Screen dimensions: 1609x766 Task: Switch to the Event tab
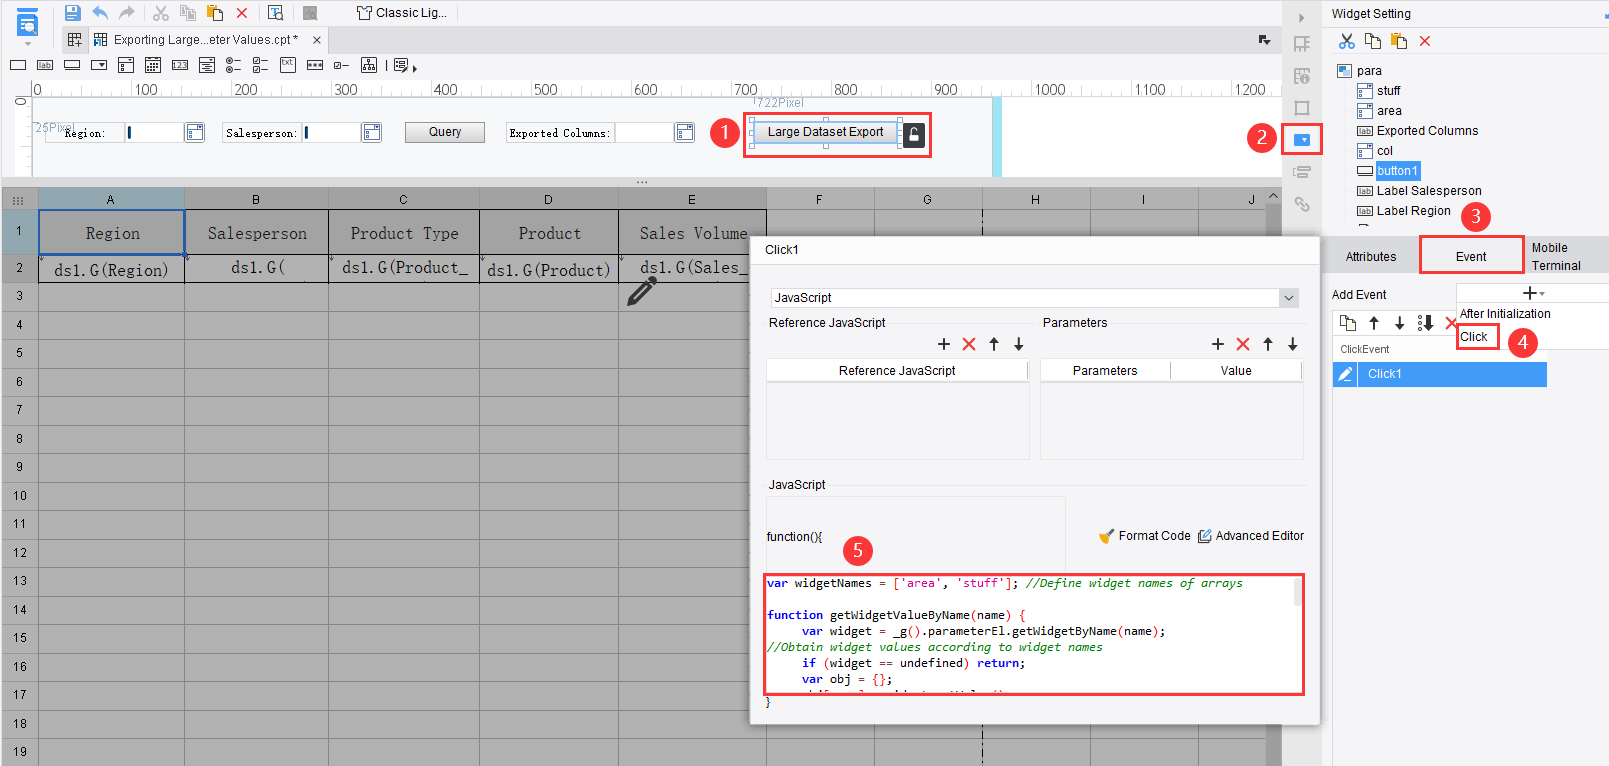point(1470,257)
